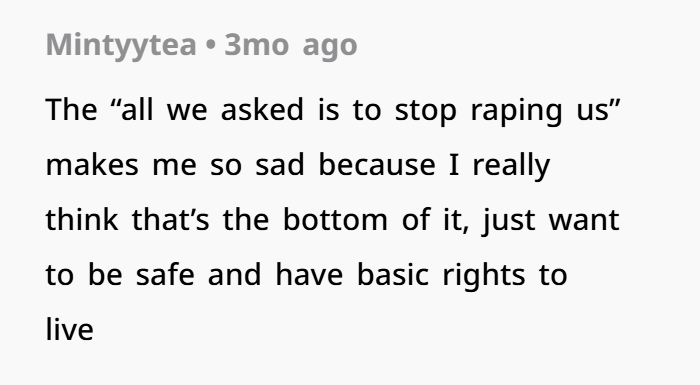700x385 pixels.
Task: Click the word think on the third line
Action: click(82, 220)
